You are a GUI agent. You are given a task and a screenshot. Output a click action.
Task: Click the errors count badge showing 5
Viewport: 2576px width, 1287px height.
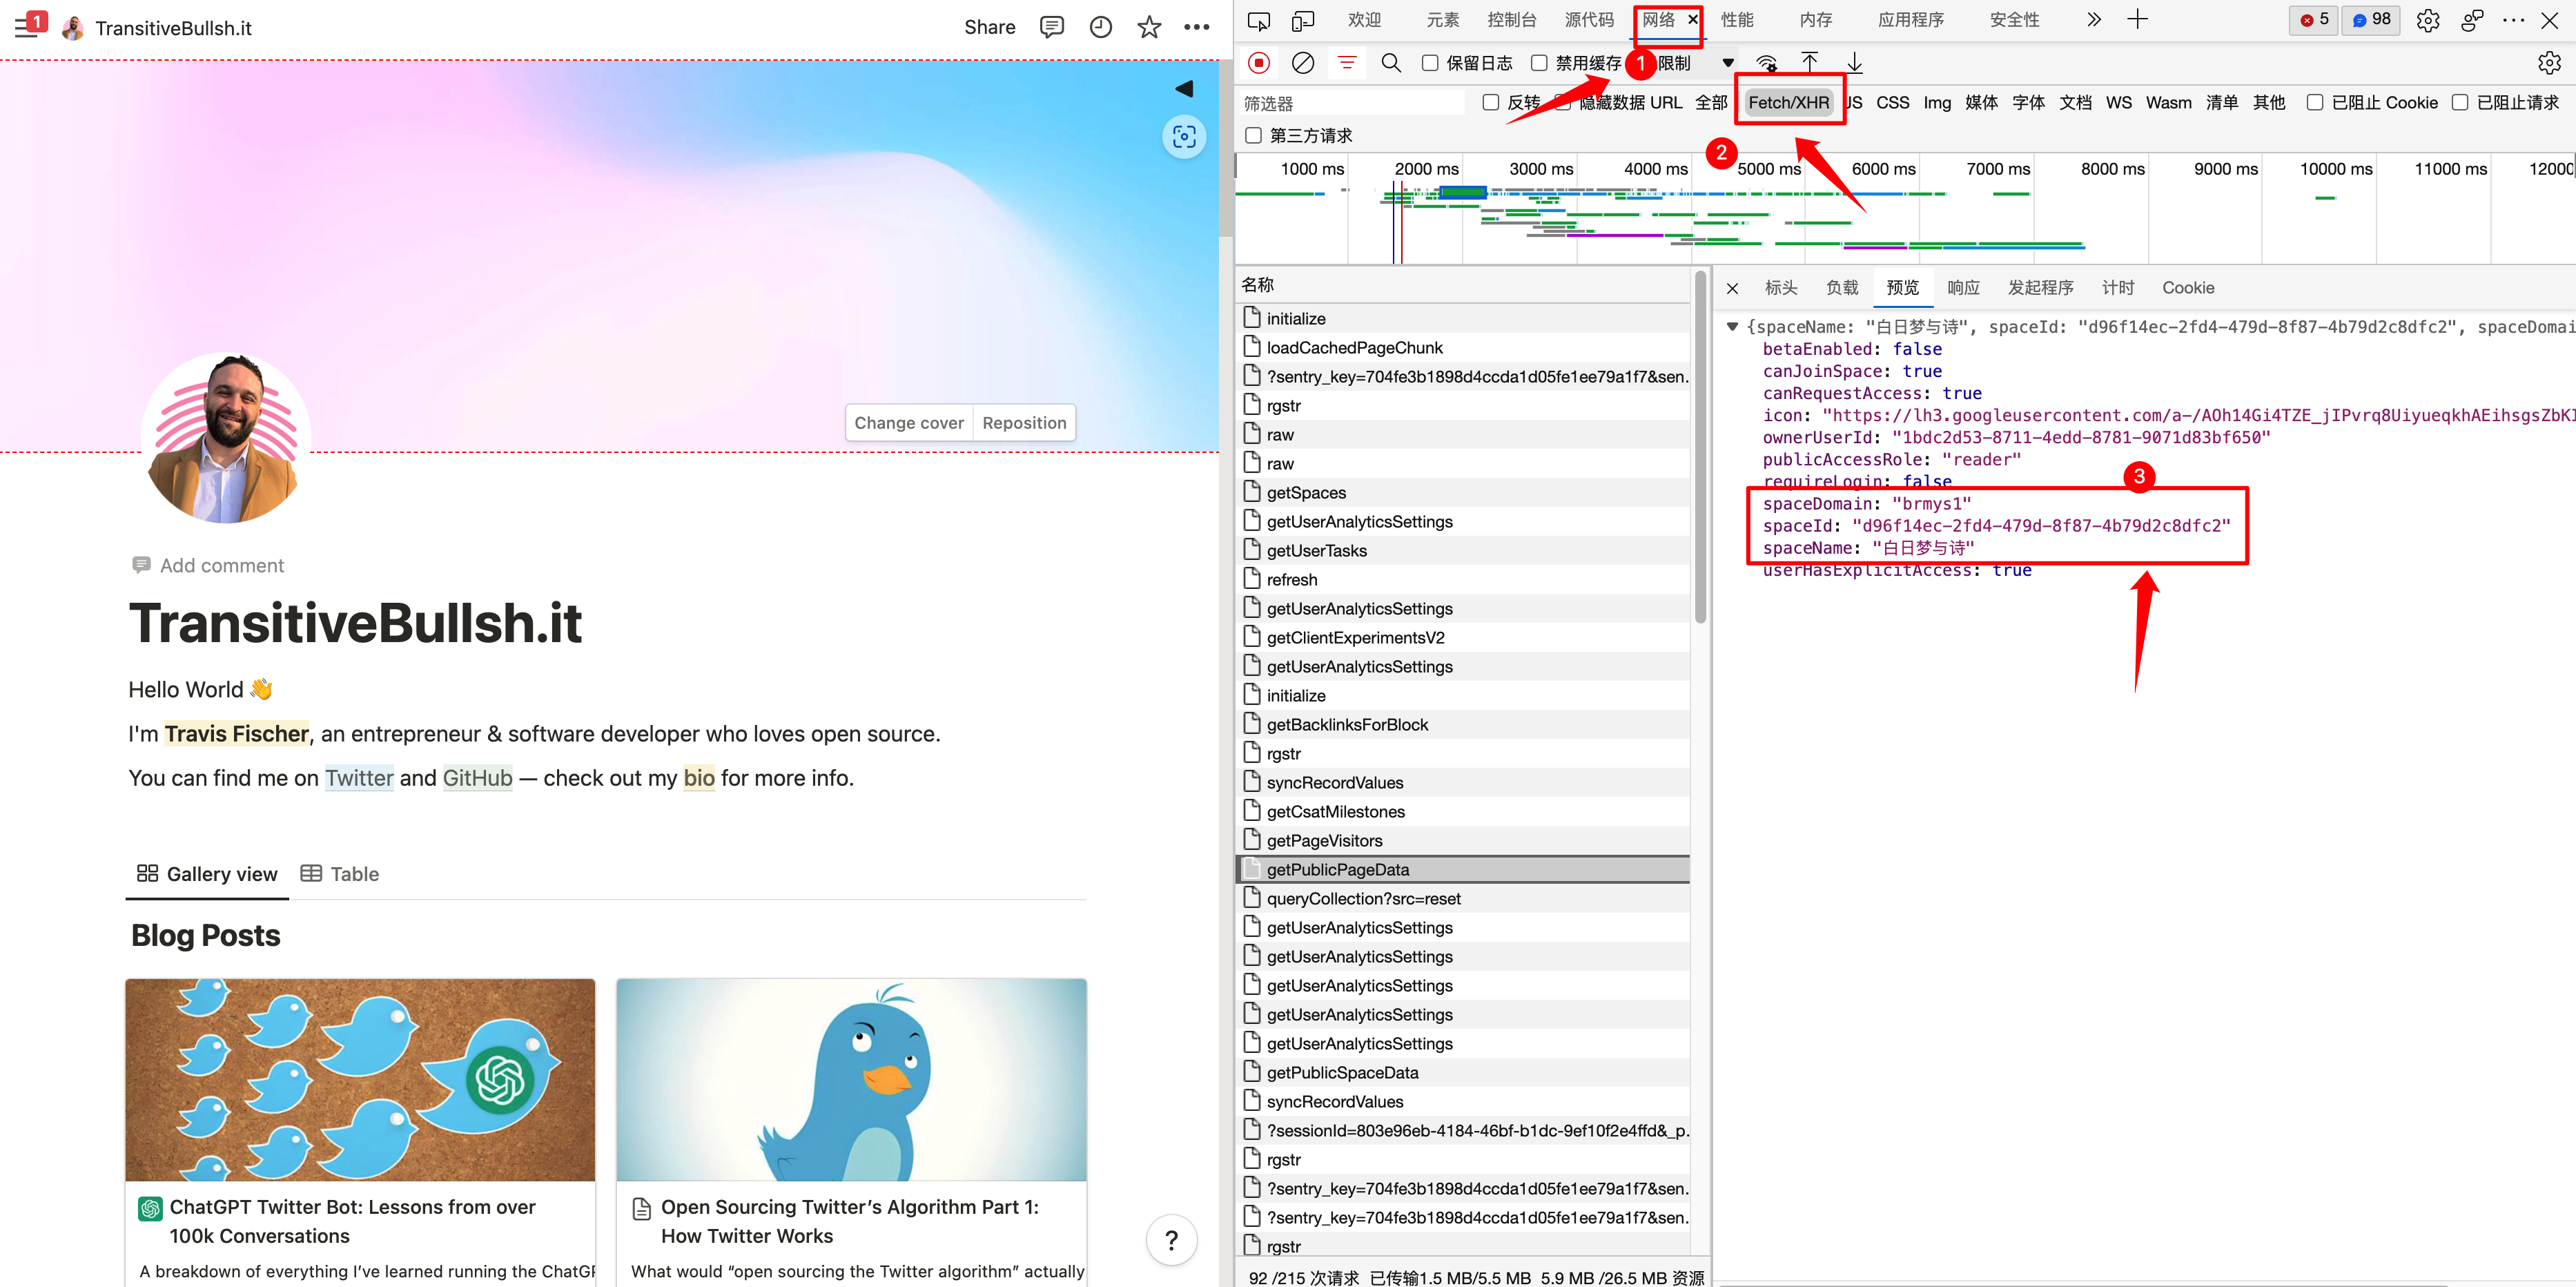tap(2314, 20)
